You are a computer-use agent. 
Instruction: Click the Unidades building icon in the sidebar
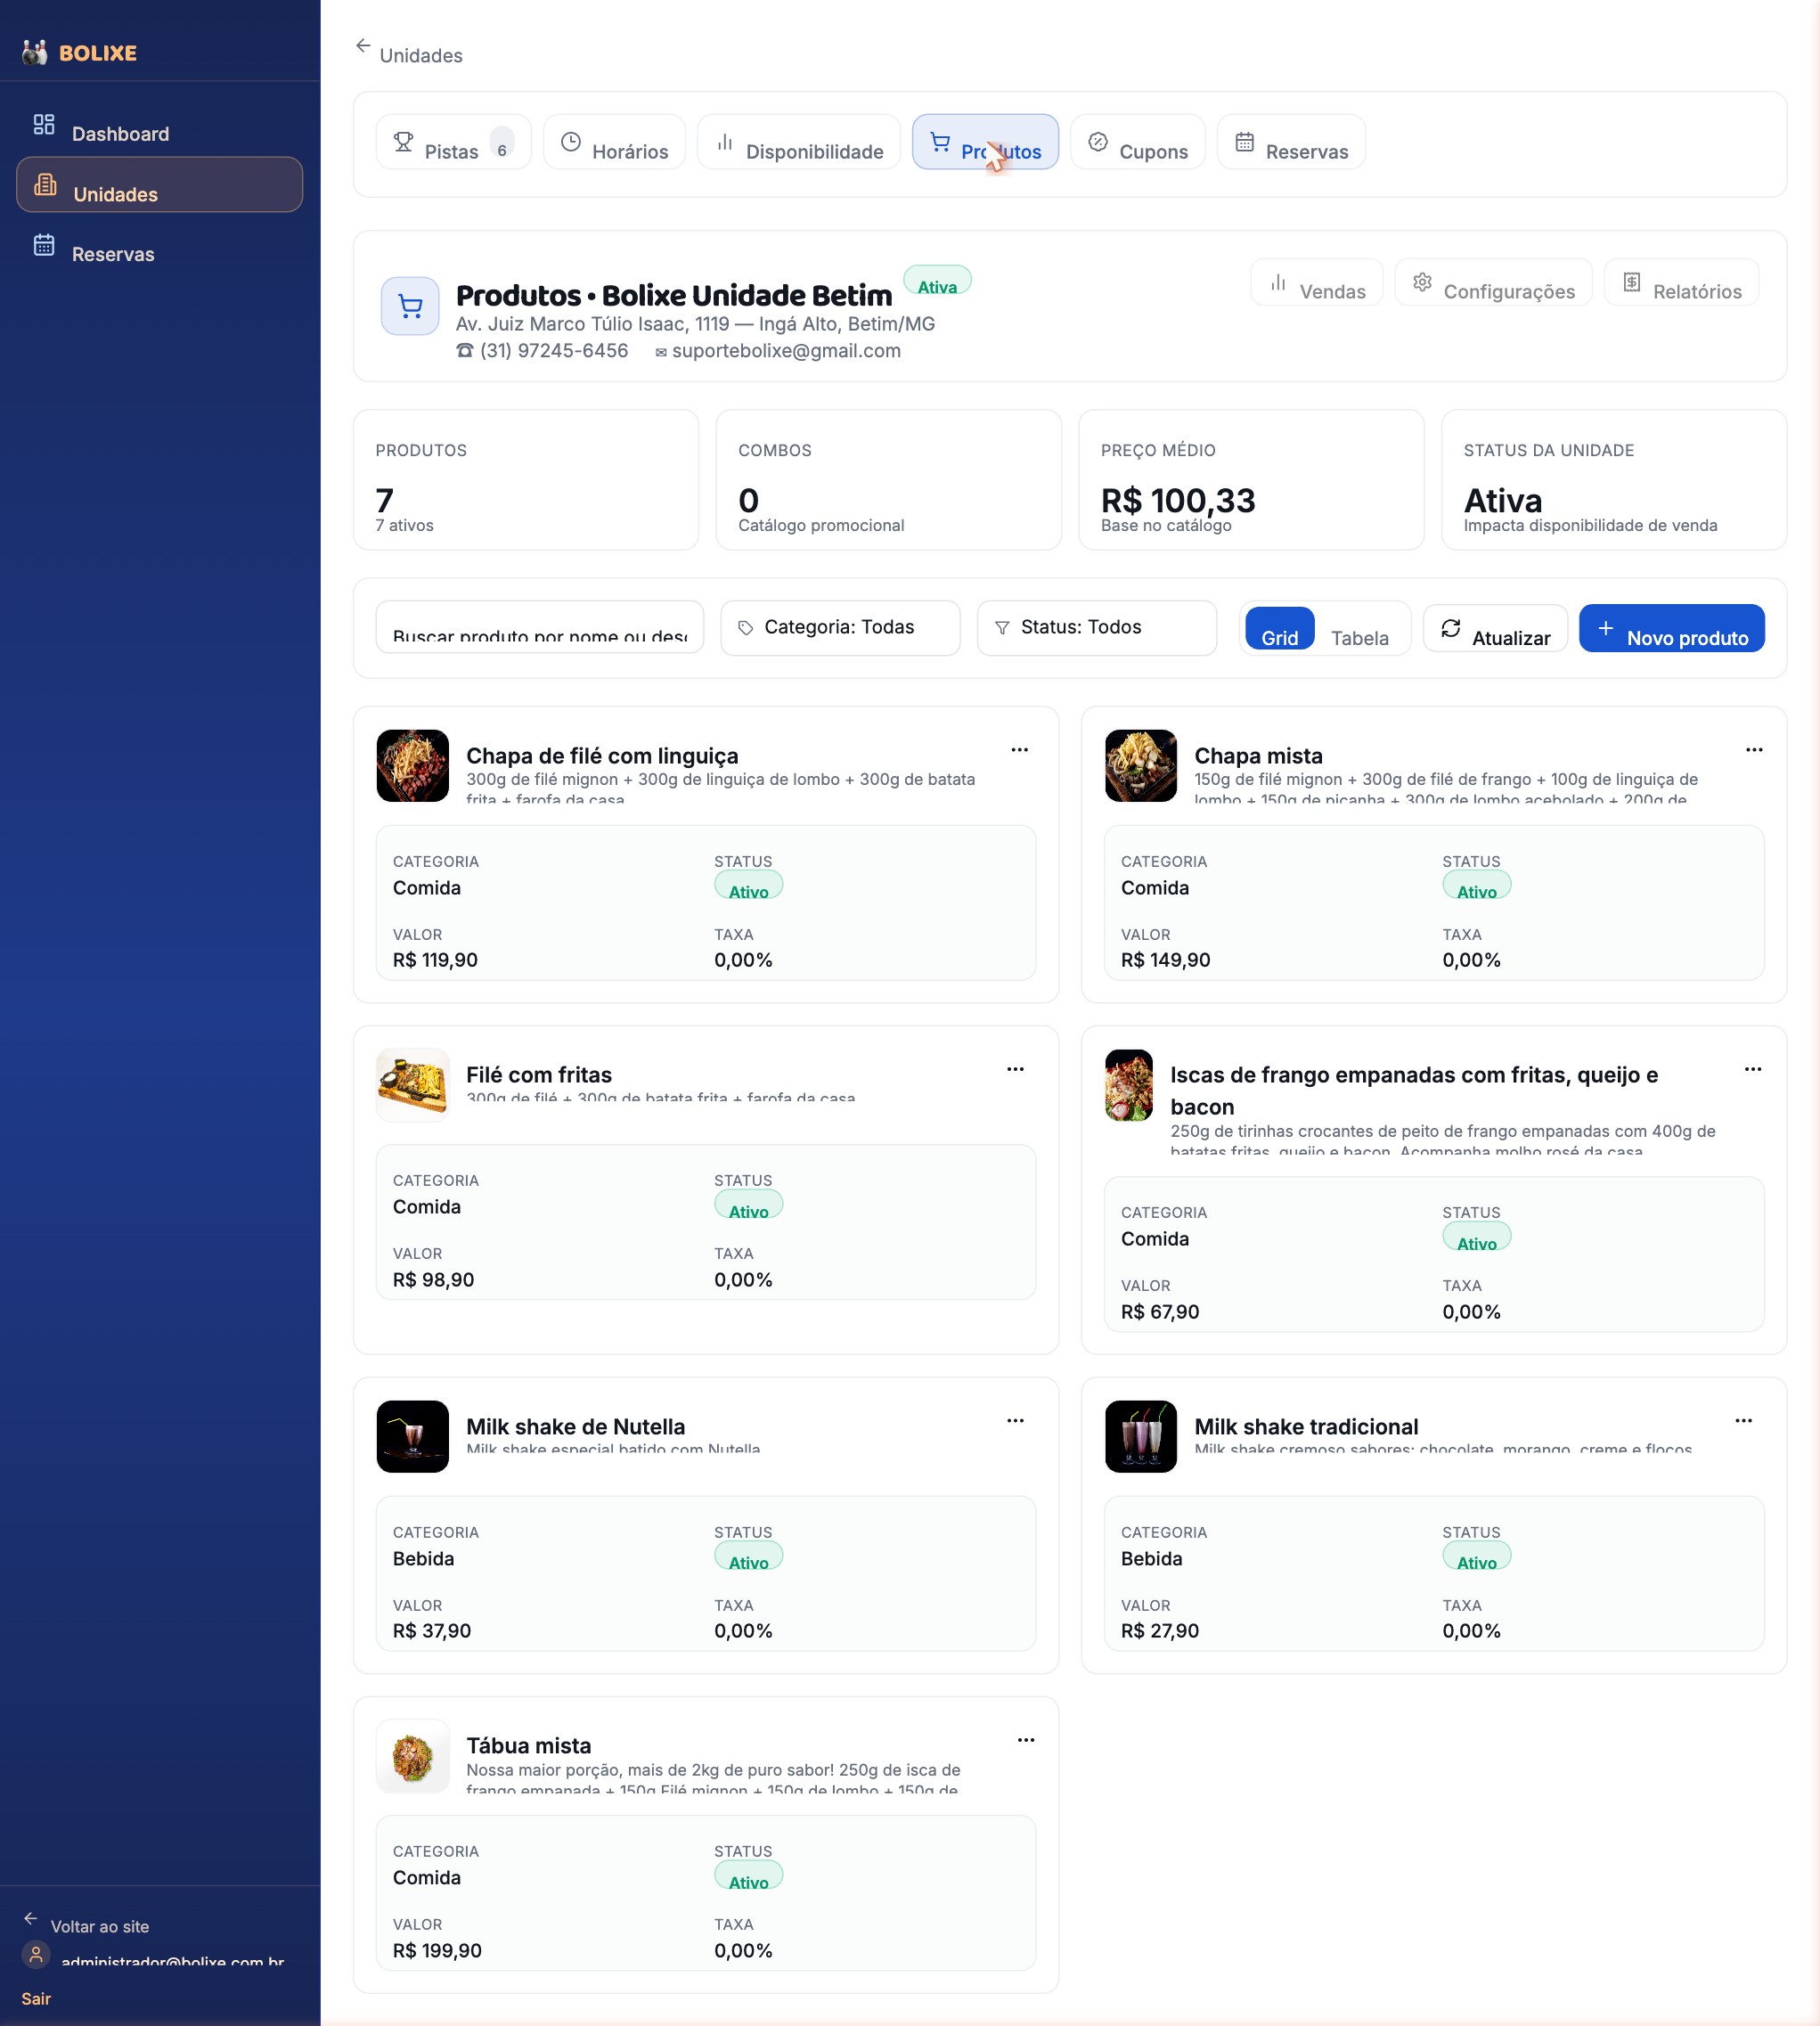(x=45, y=184)
